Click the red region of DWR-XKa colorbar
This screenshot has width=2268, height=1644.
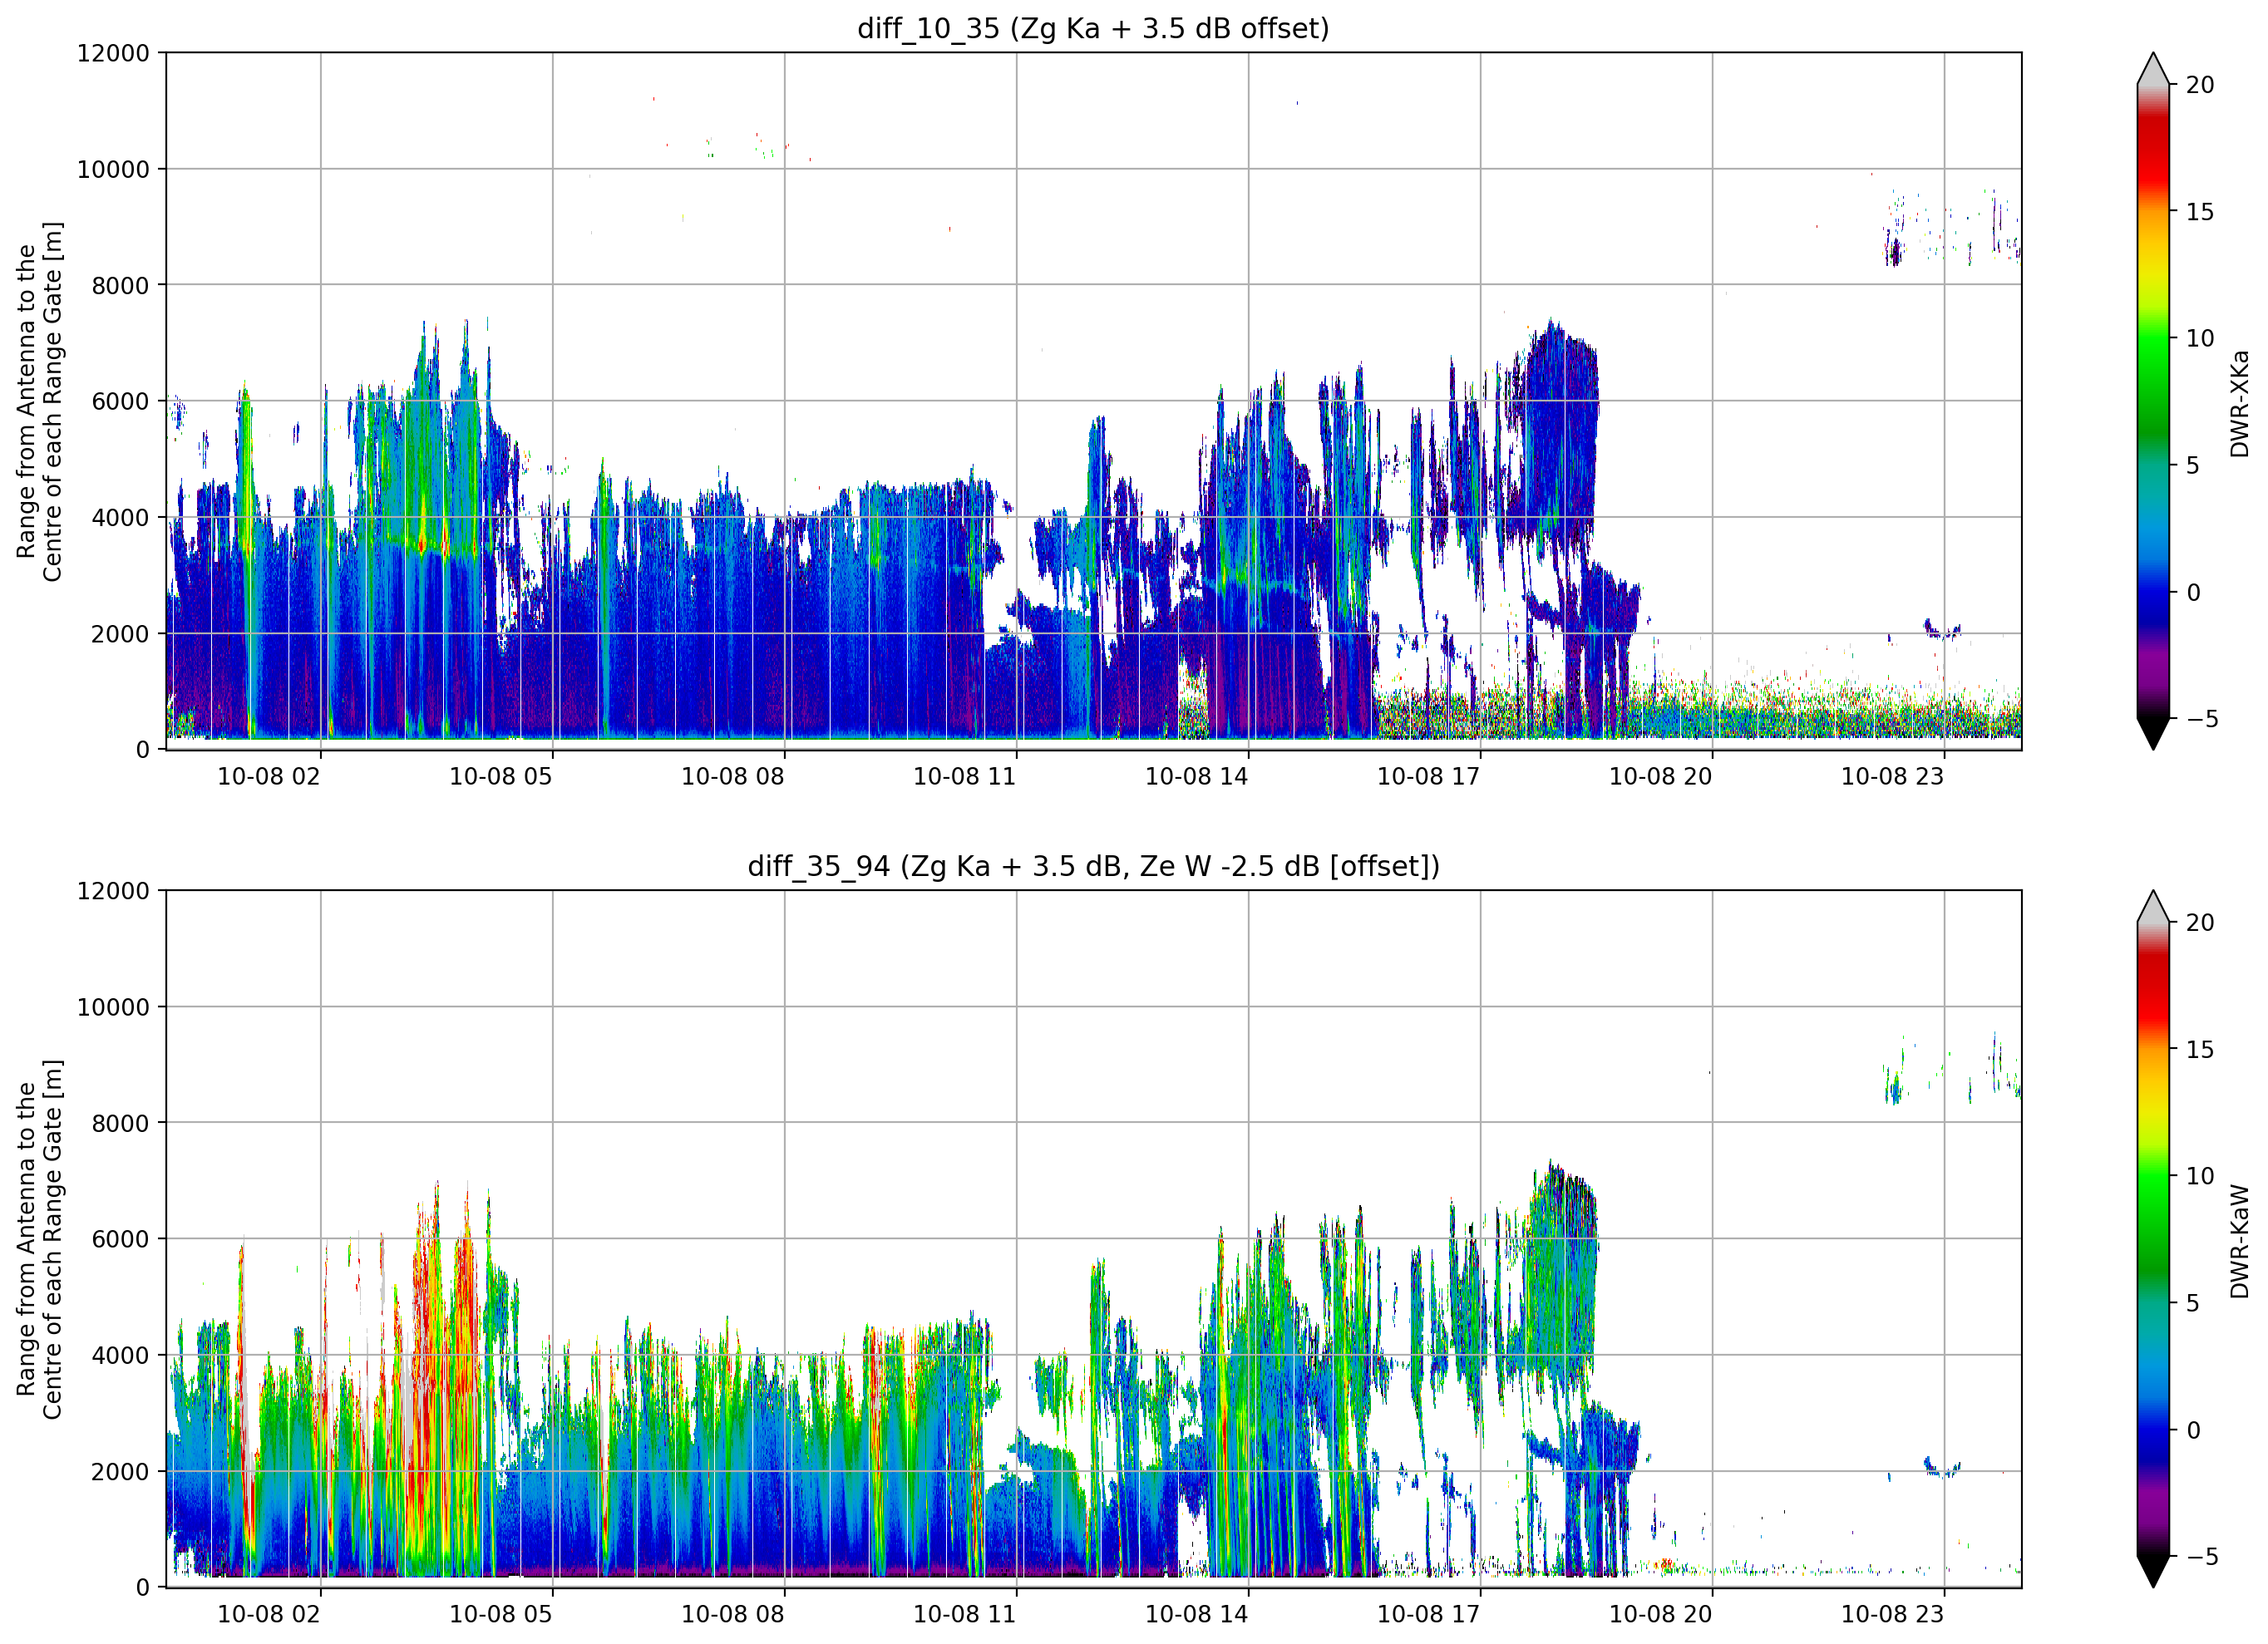[x=2153, y=150]
